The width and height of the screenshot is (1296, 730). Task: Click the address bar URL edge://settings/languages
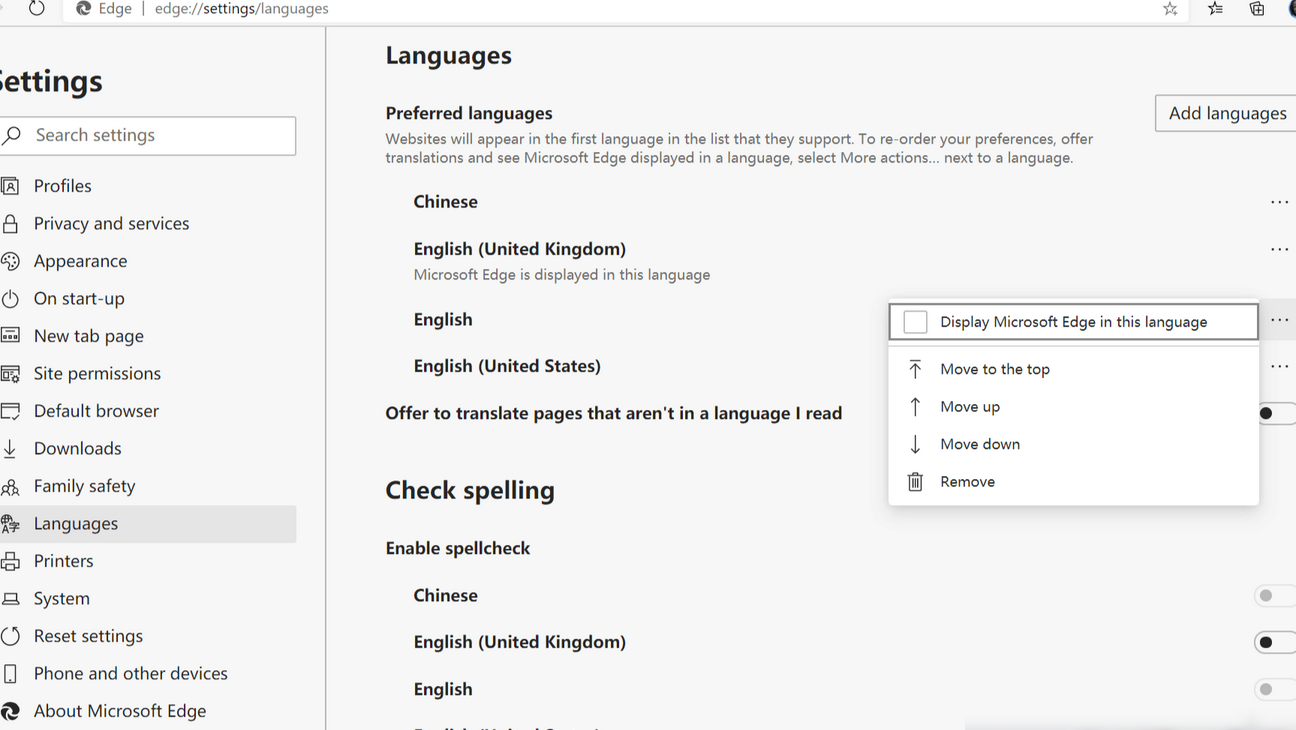(242, 9)
